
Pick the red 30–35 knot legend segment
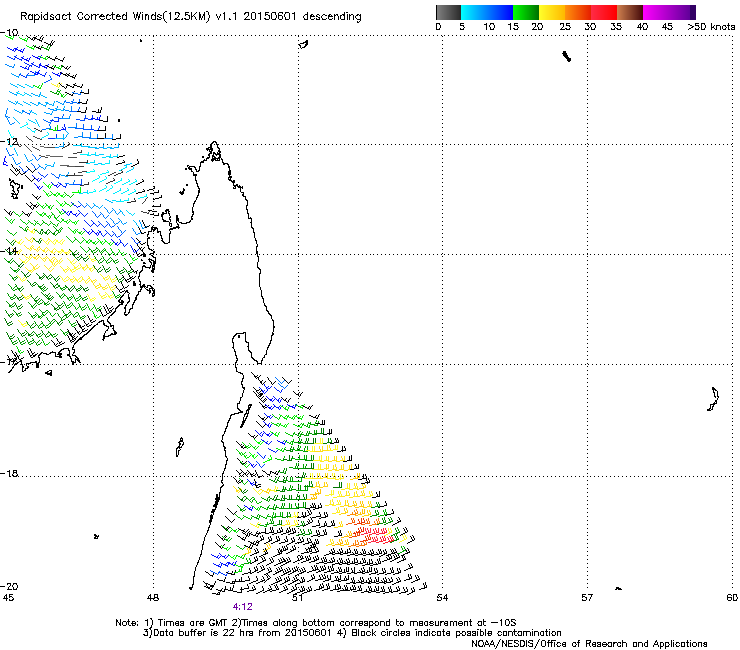604,12
